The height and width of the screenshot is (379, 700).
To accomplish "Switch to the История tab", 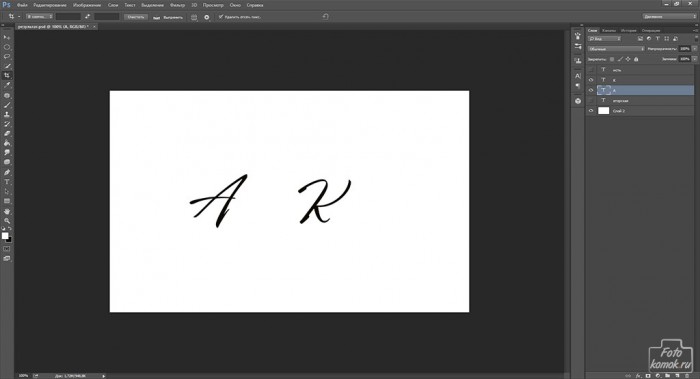I will (629, 30).
